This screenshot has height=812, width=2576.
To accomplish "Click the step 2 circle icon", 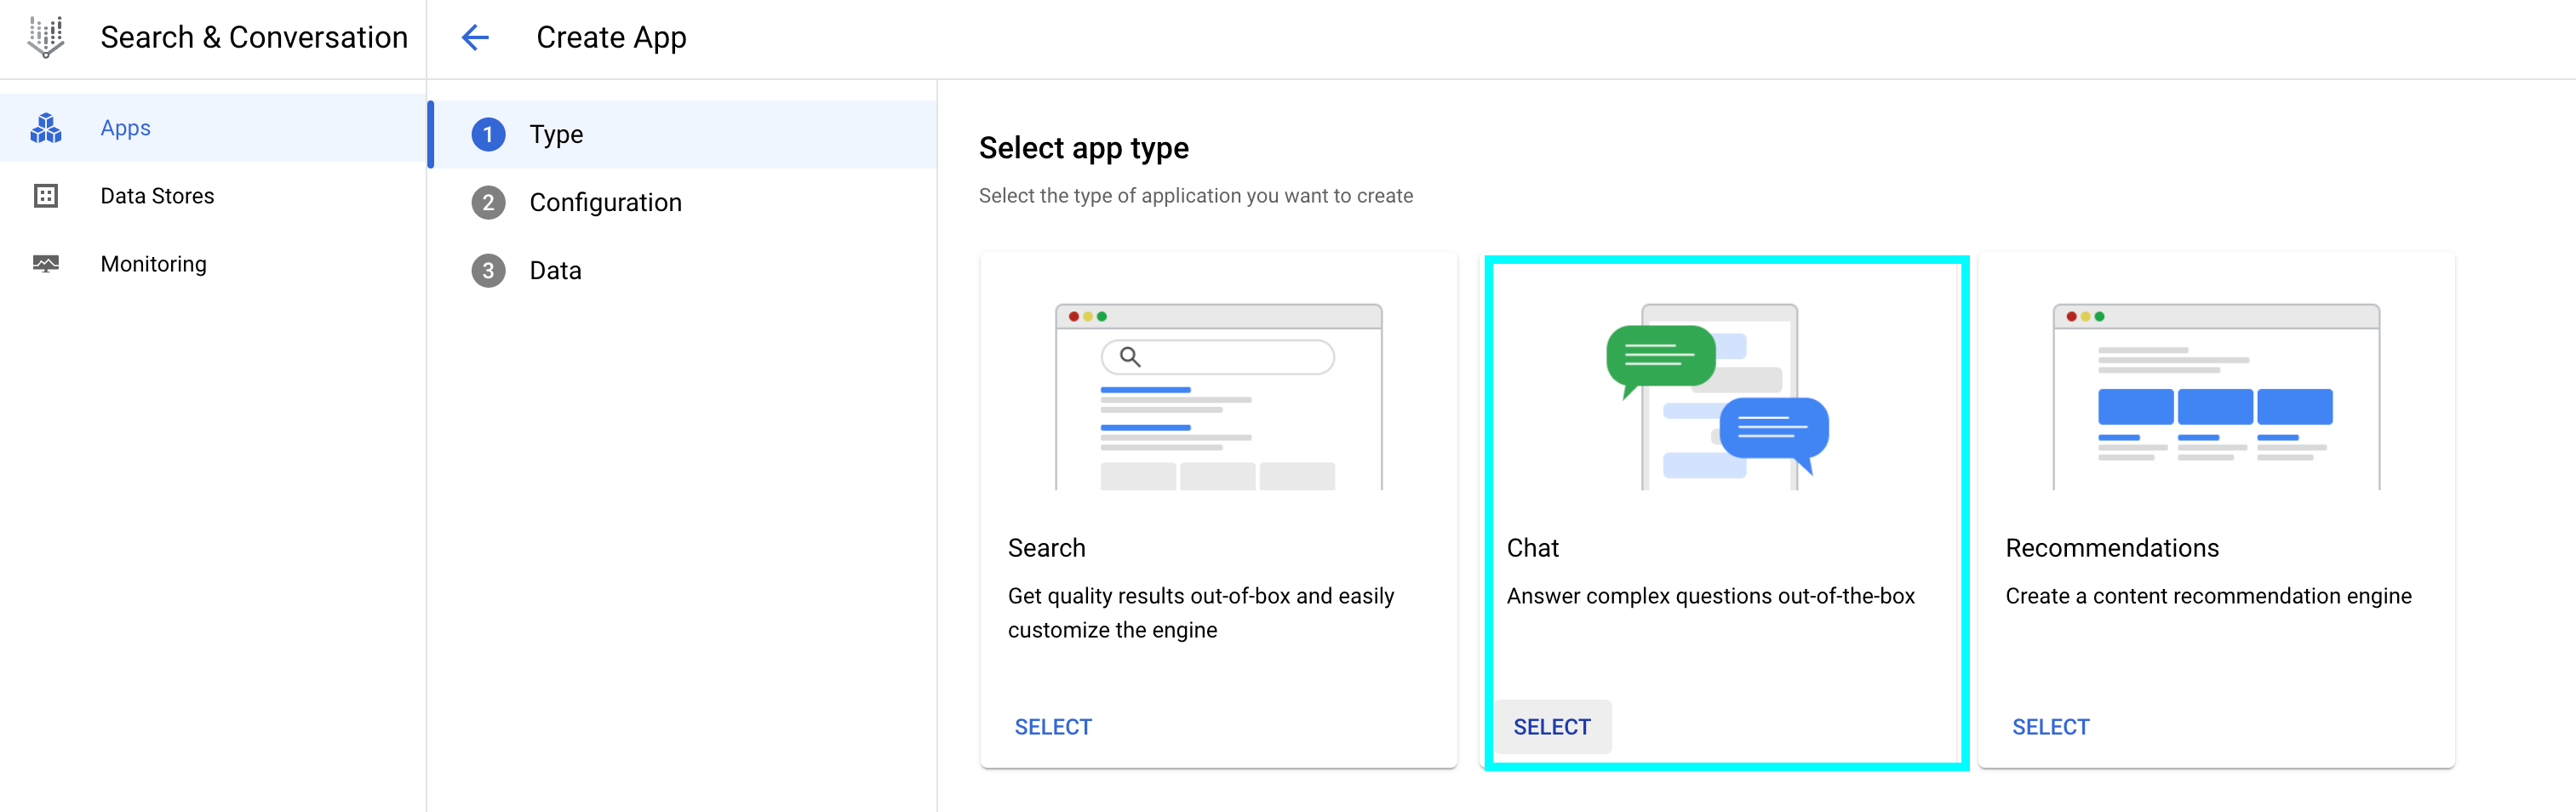I will click(x=488, y=203).
